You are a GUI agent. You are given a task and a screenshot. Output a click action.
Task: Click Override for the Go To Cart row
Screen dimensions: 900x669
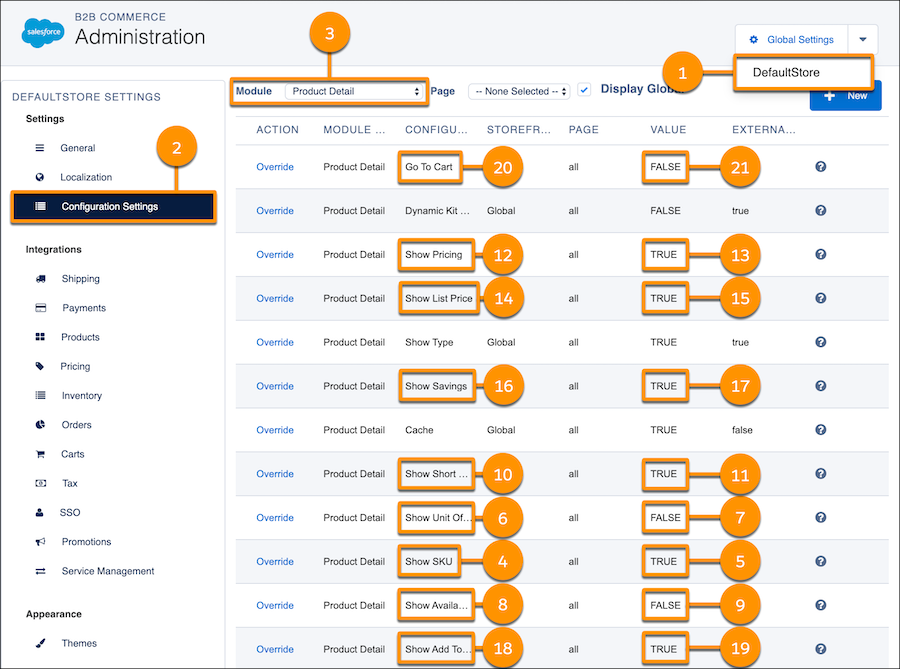click(x=275, y=167)
